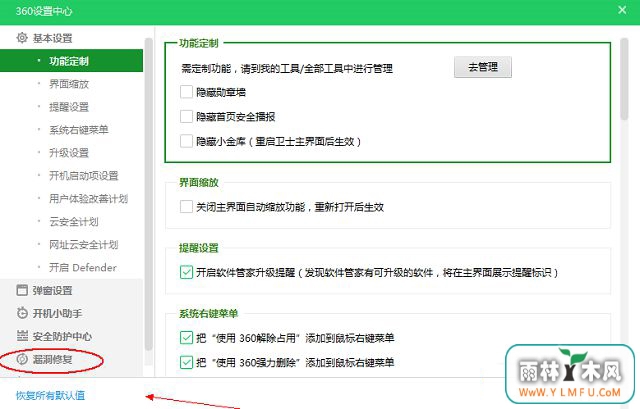Click the 界面缩放 section heading
The image size is (640, 409).
pyautogui.click(x=199, y=182)
